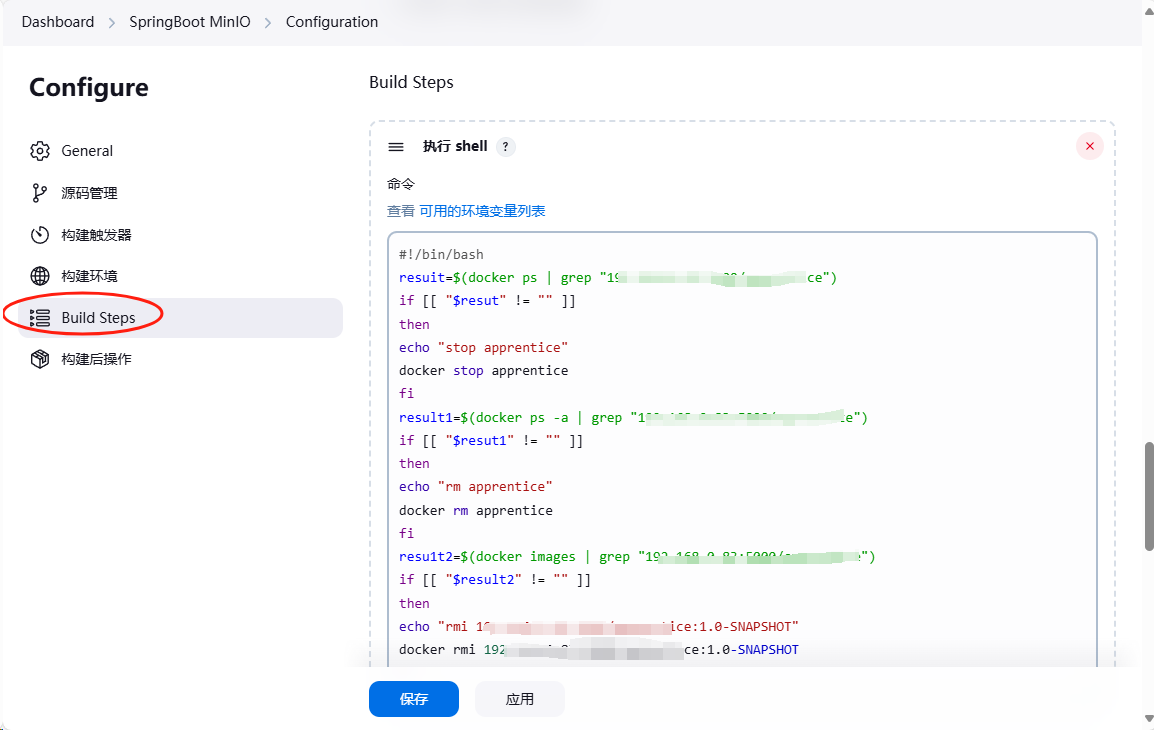Image resolution: width=1154 pixels, height=730 pixels.
Task: Click the drag handle icon beside 执行 shell
Action: pyautogui.click(x=396, y=147)
